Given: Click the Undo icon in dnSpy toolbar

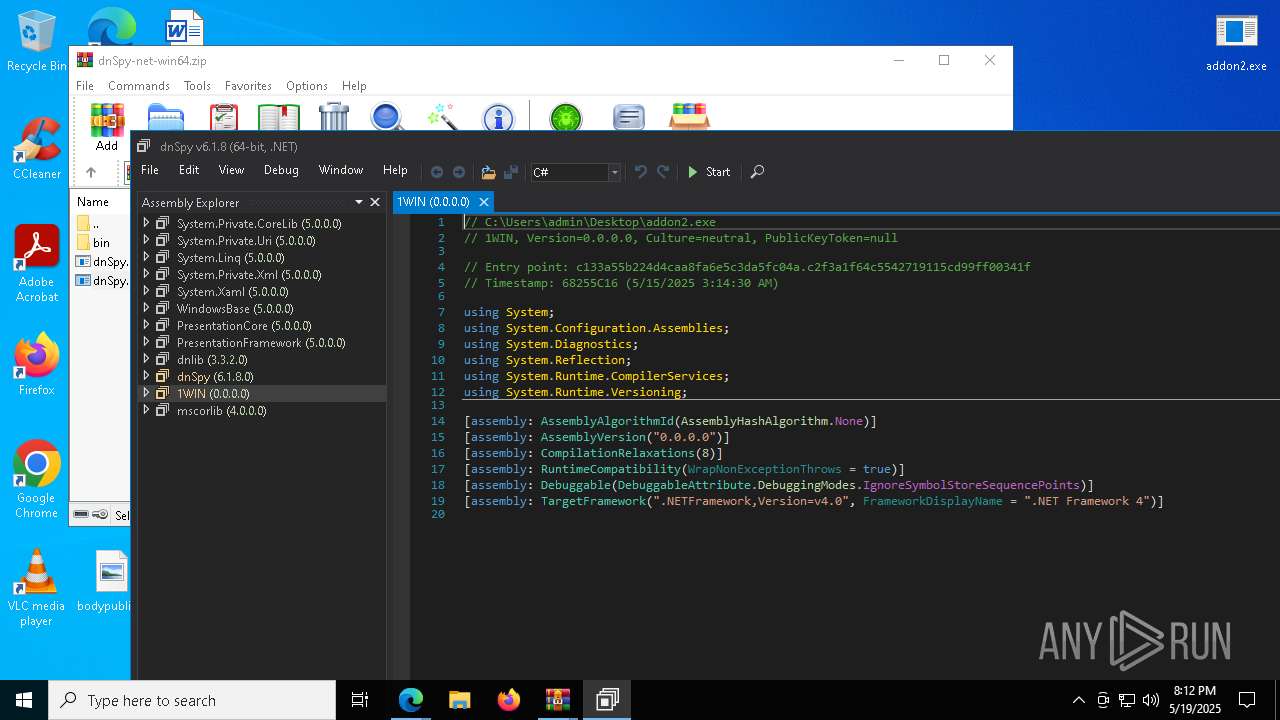Looking at the screenshot, I should point(641,172).
